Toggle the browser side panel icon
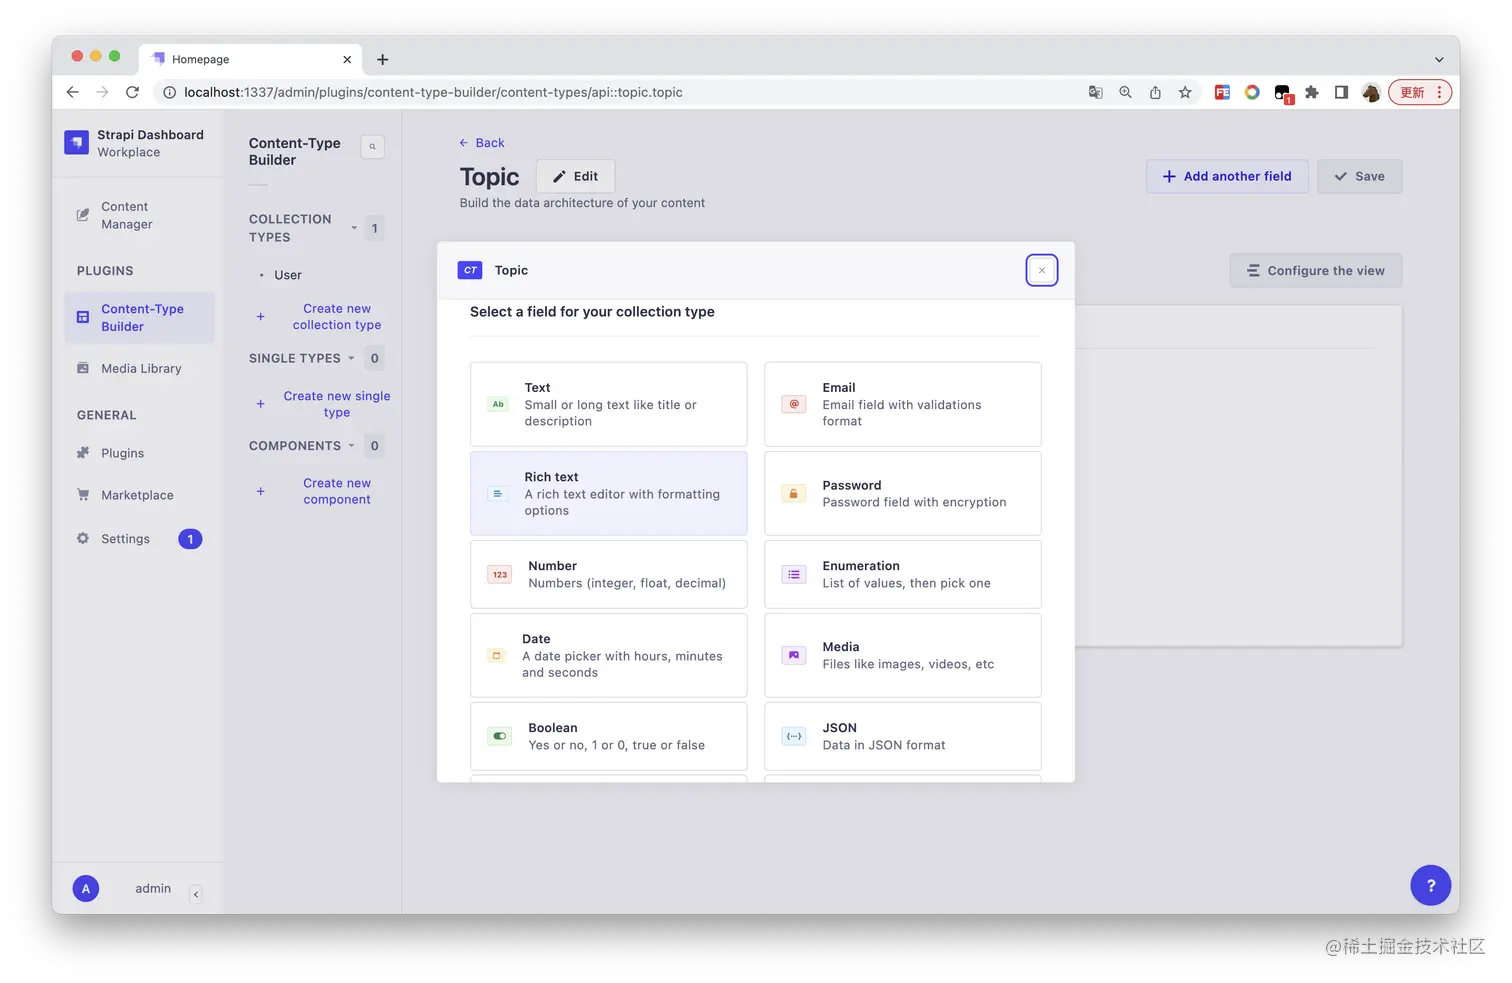 1341,92
